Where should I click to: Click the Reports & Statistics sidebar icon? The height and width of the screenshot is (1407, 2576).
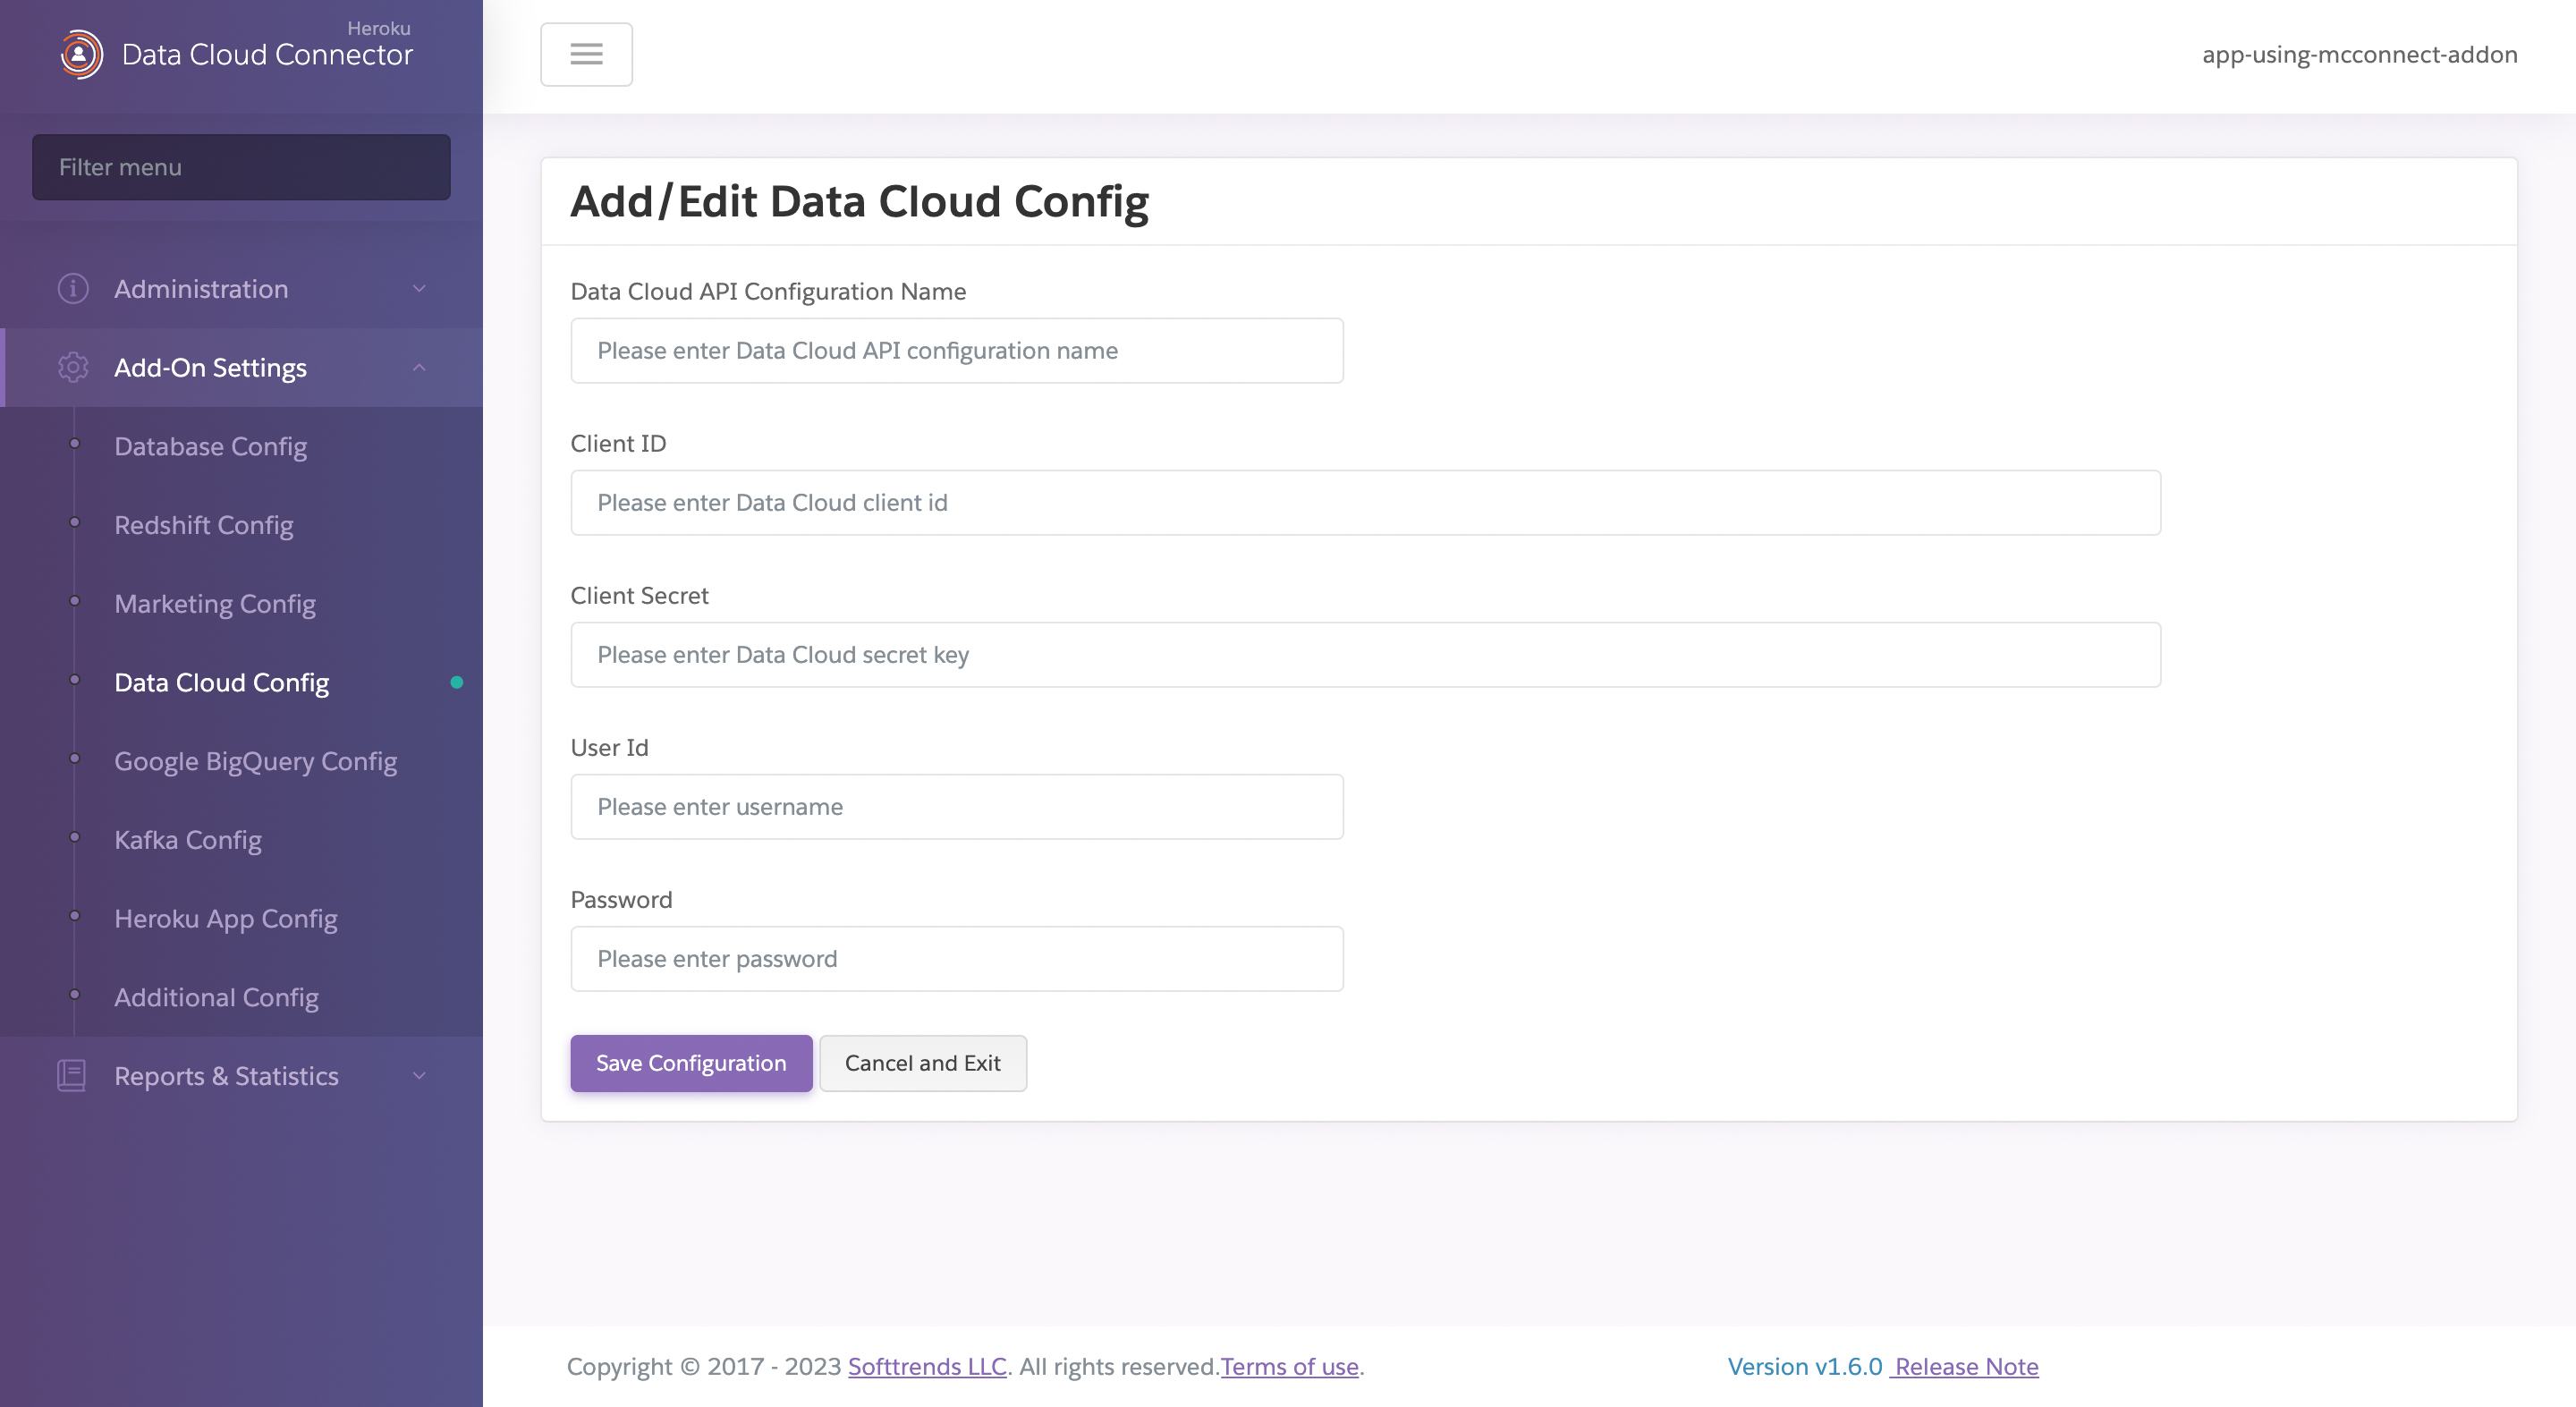pyautogui.click(x=69, y=1076)
